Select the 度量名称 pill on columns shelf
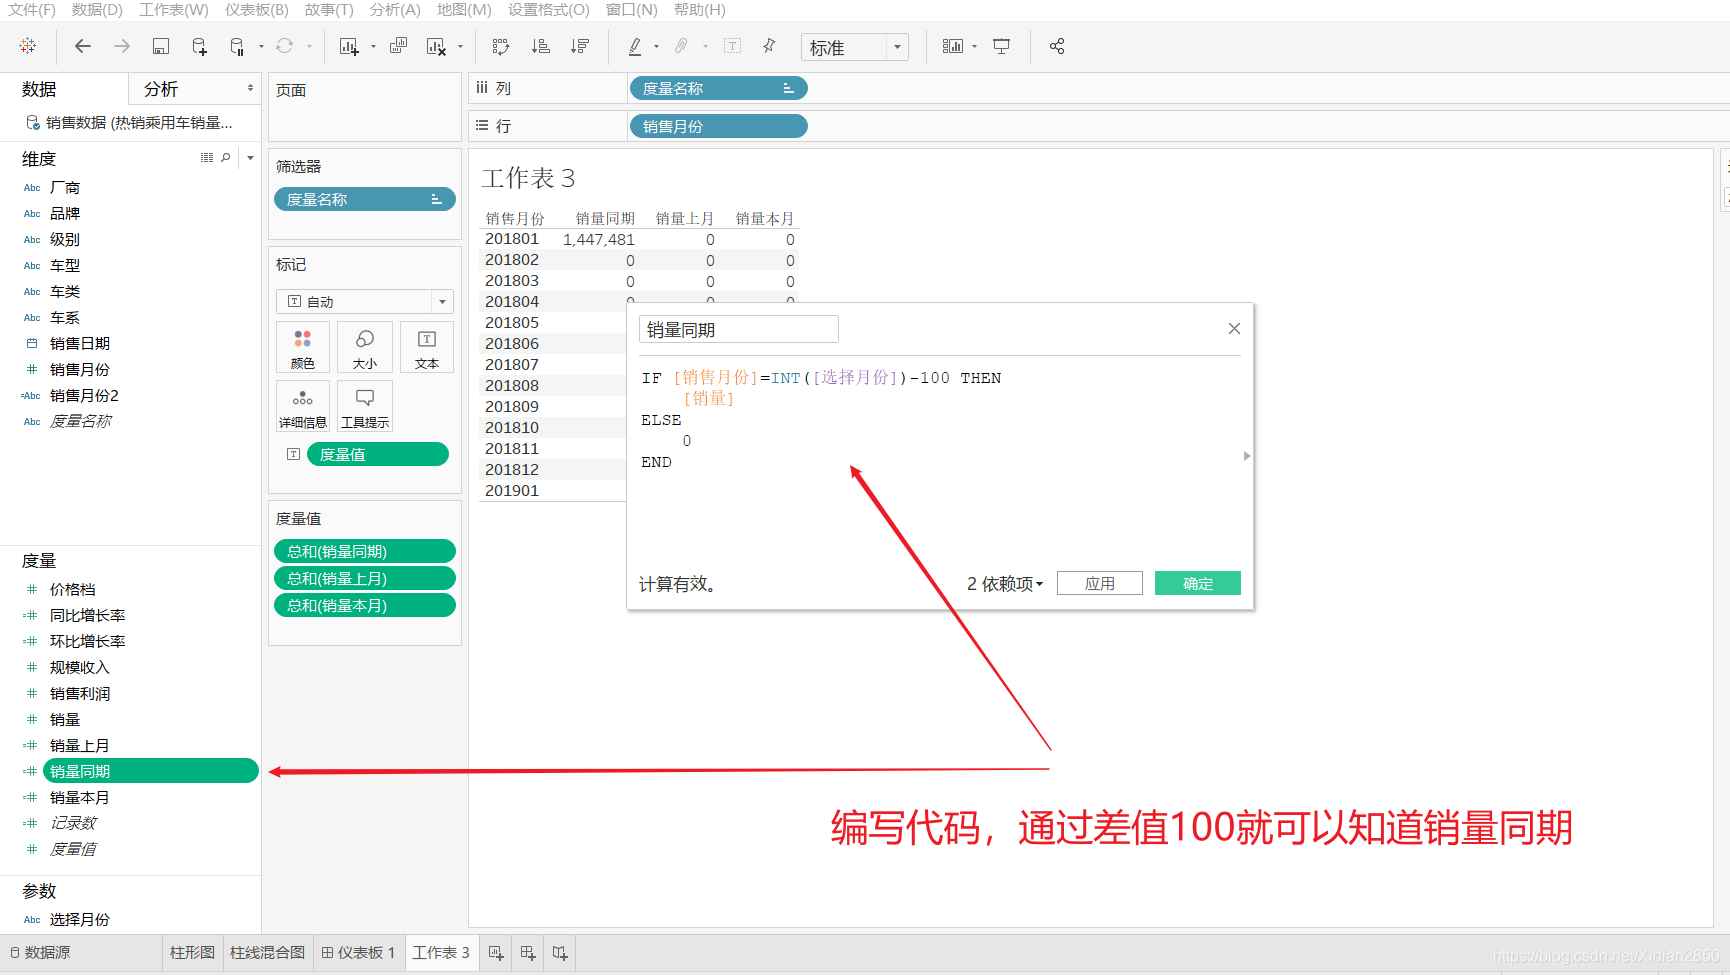This screenshot has height=975, width=1730. (x=718, y=88)
